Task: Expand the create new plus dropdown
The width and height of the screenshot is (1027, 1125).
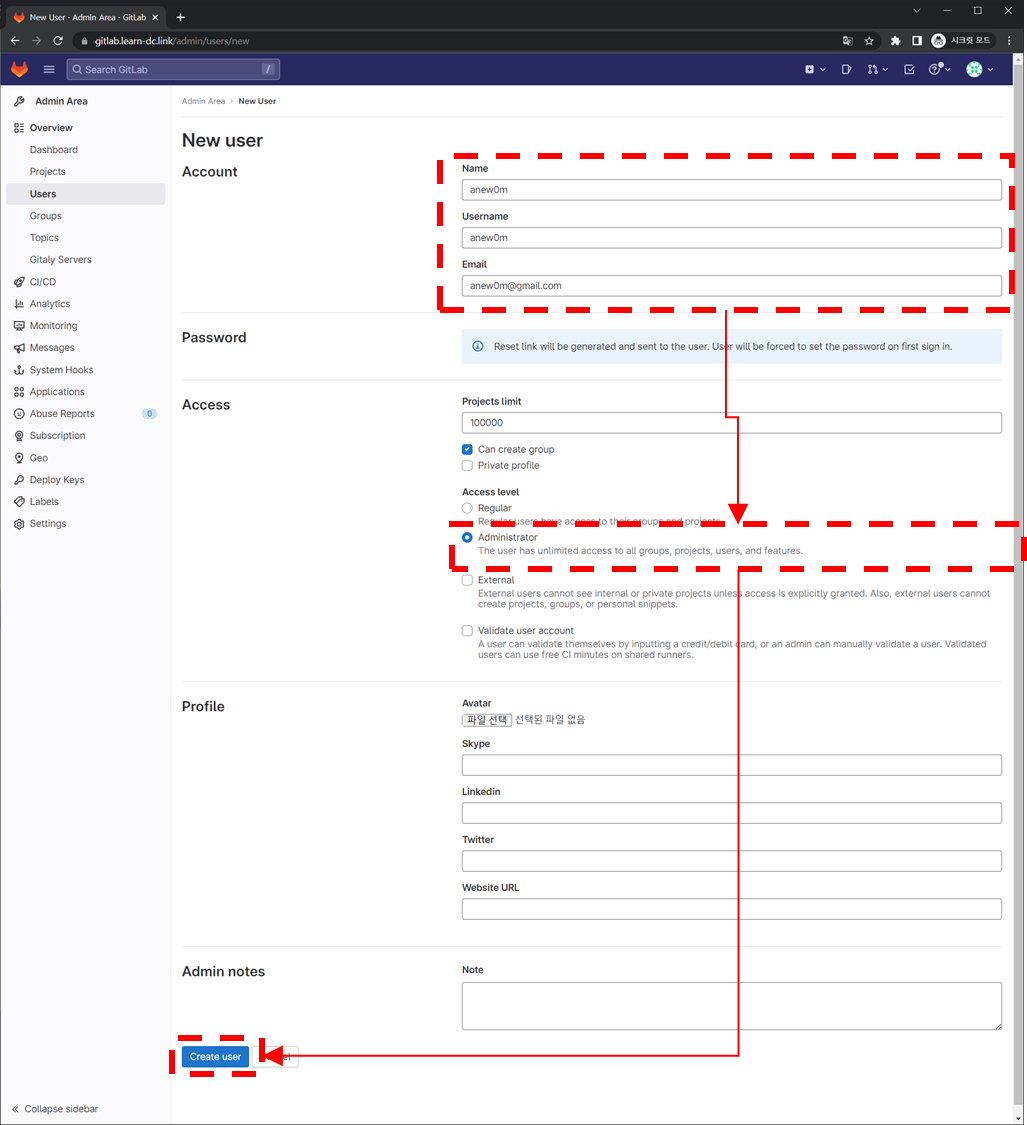Action: [814, 69]
